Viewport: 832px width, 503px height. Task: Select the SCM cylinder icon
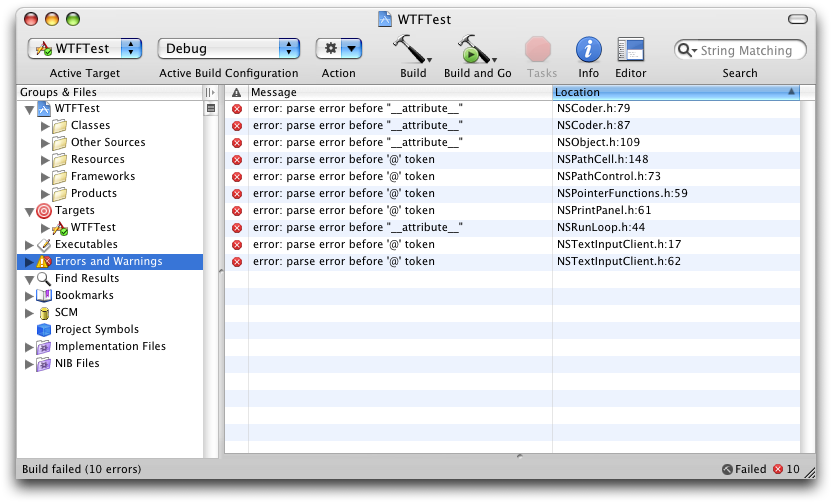click(x=45, y=313)
